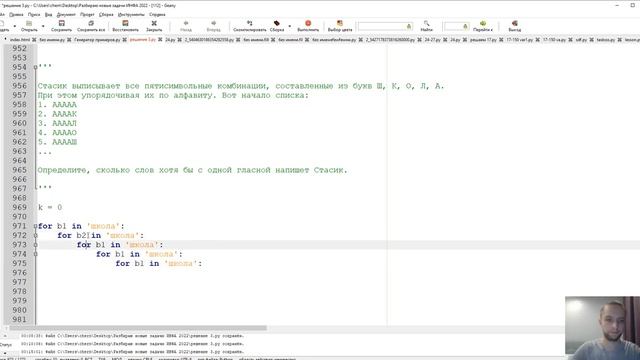Click the Revert (Восстановить) toolbar icon
Image resolution: width=640 pixels, height=360 pixels.
coord(125,24)
